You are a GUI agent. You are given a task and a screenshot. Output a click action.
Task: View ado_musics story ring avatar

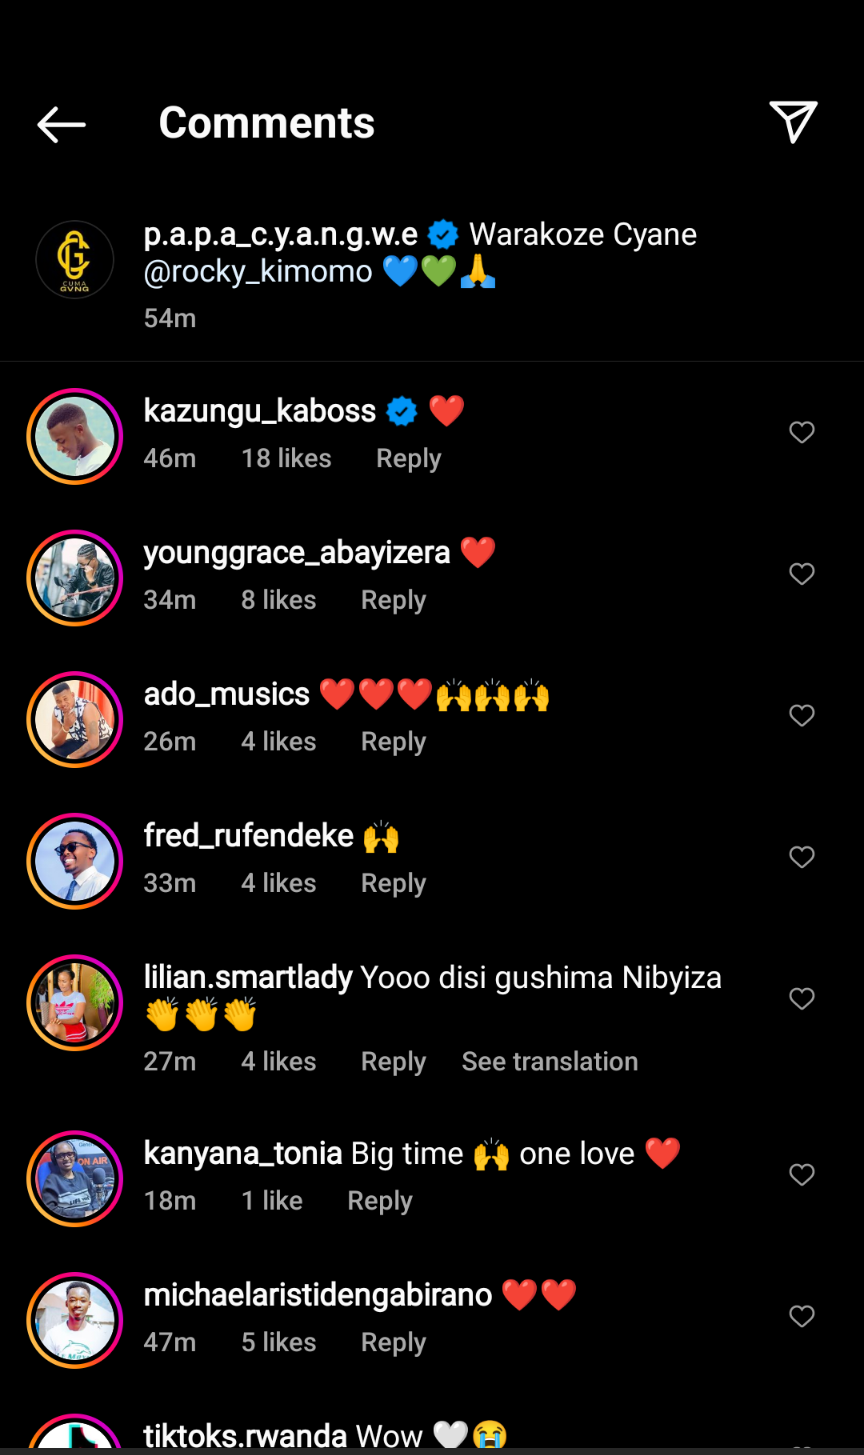74,719
